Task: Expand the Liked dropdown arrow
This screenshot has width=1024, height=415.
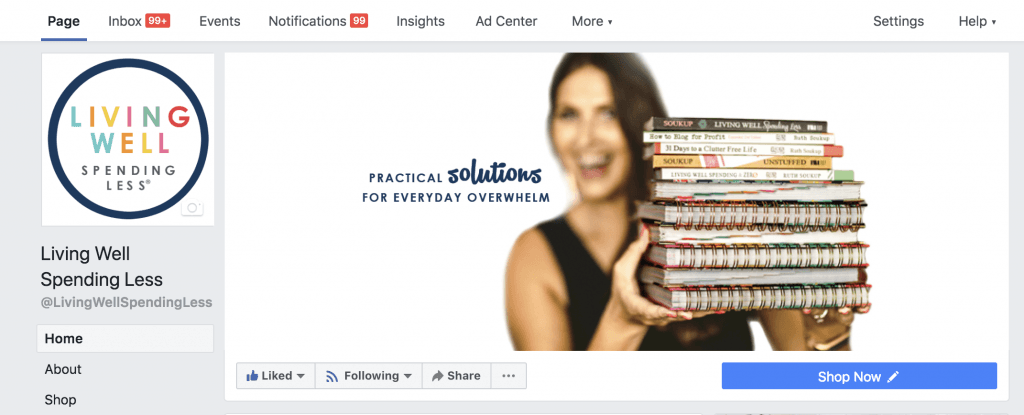Action: [x=300, y=376]
